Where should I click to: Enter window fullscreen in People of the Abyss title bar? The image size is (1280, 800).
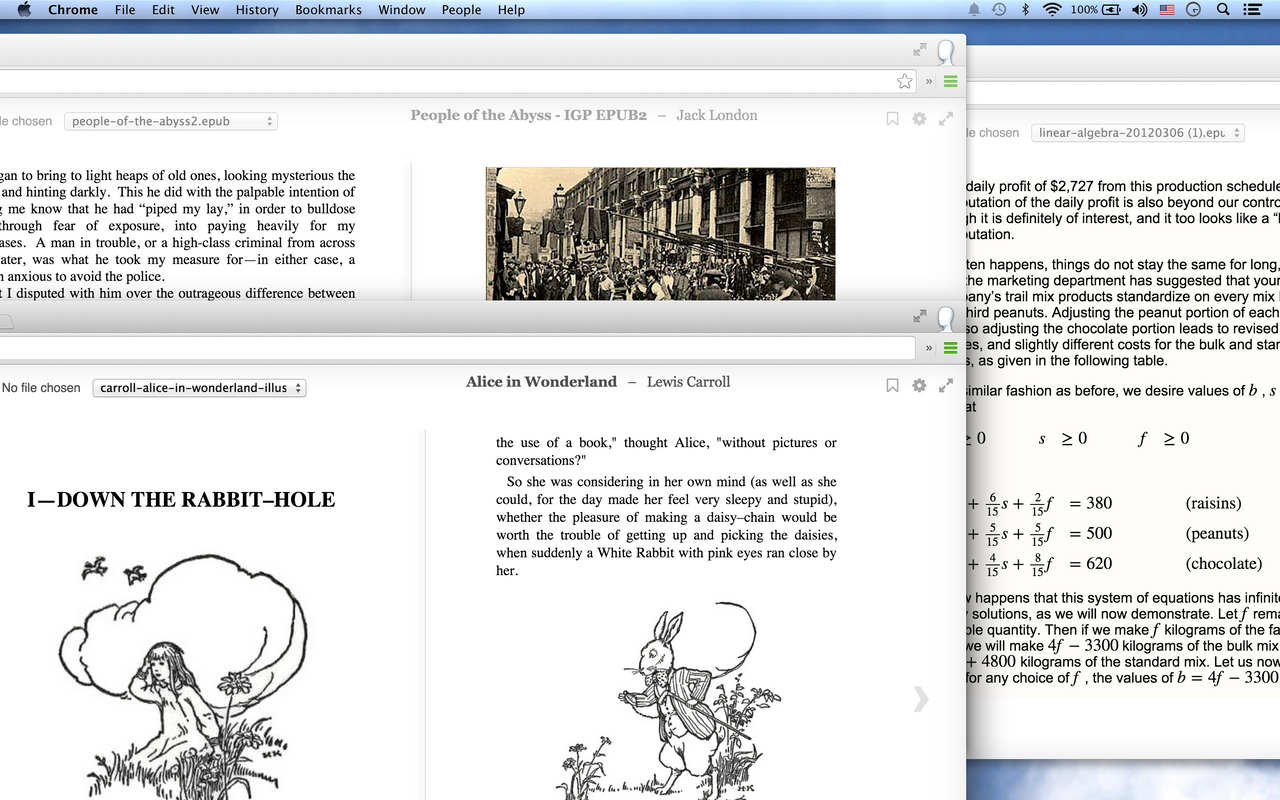coord(920,50)
